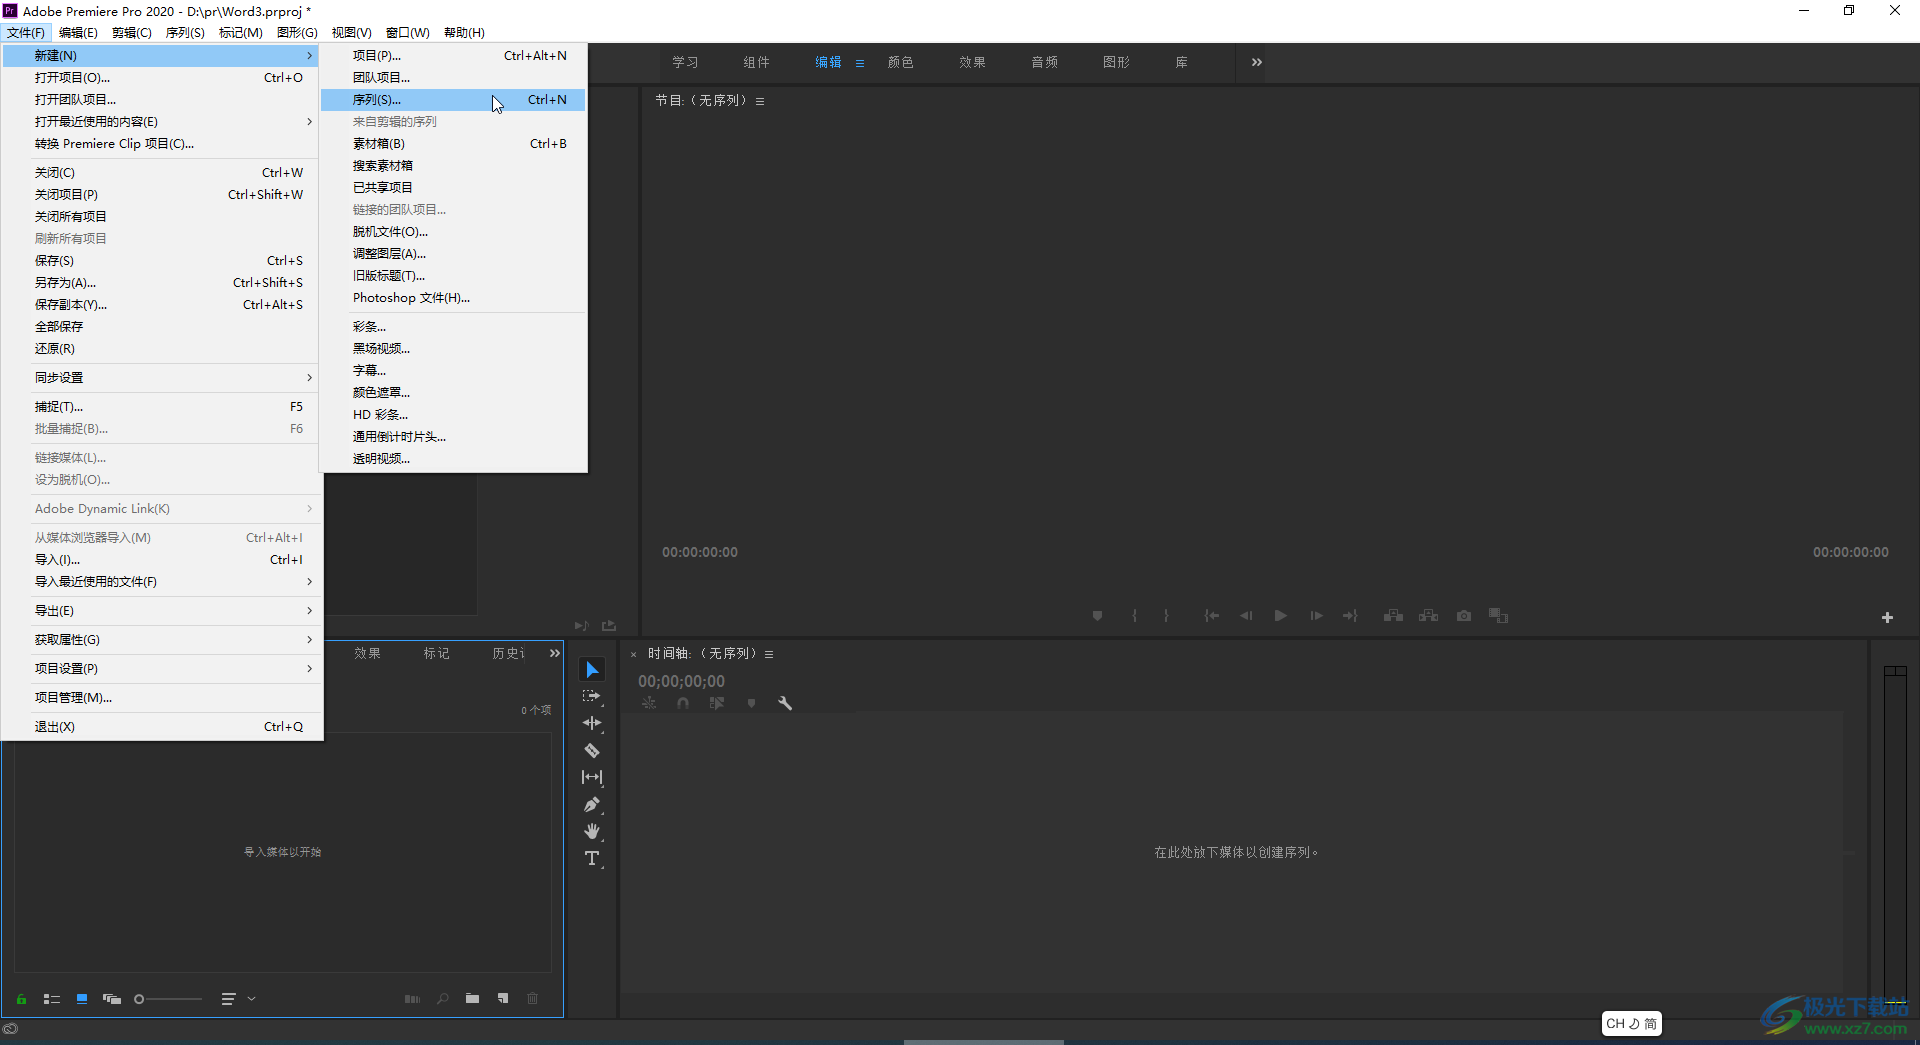The image size is (1920, 1045).
Task: Click Mark Out bracket in program monitor
Action: coord(1166,616)
